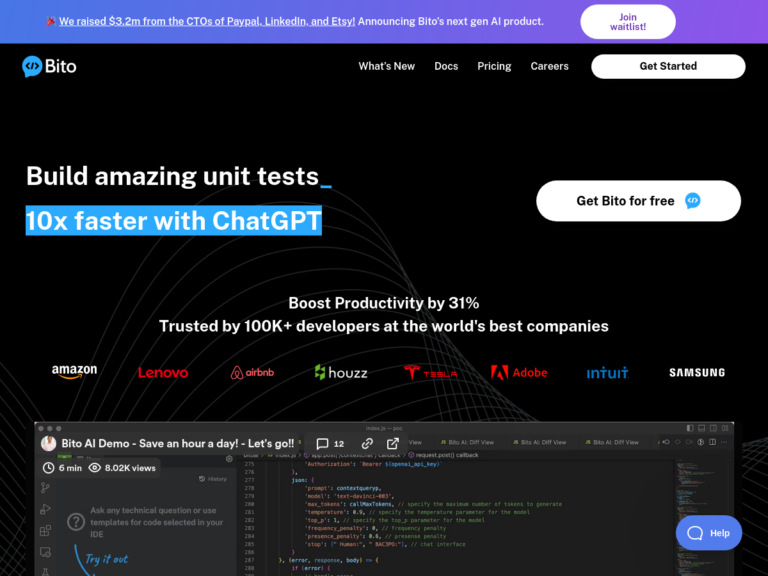Open the comments bubble icon on the video

tap(322, 443)
